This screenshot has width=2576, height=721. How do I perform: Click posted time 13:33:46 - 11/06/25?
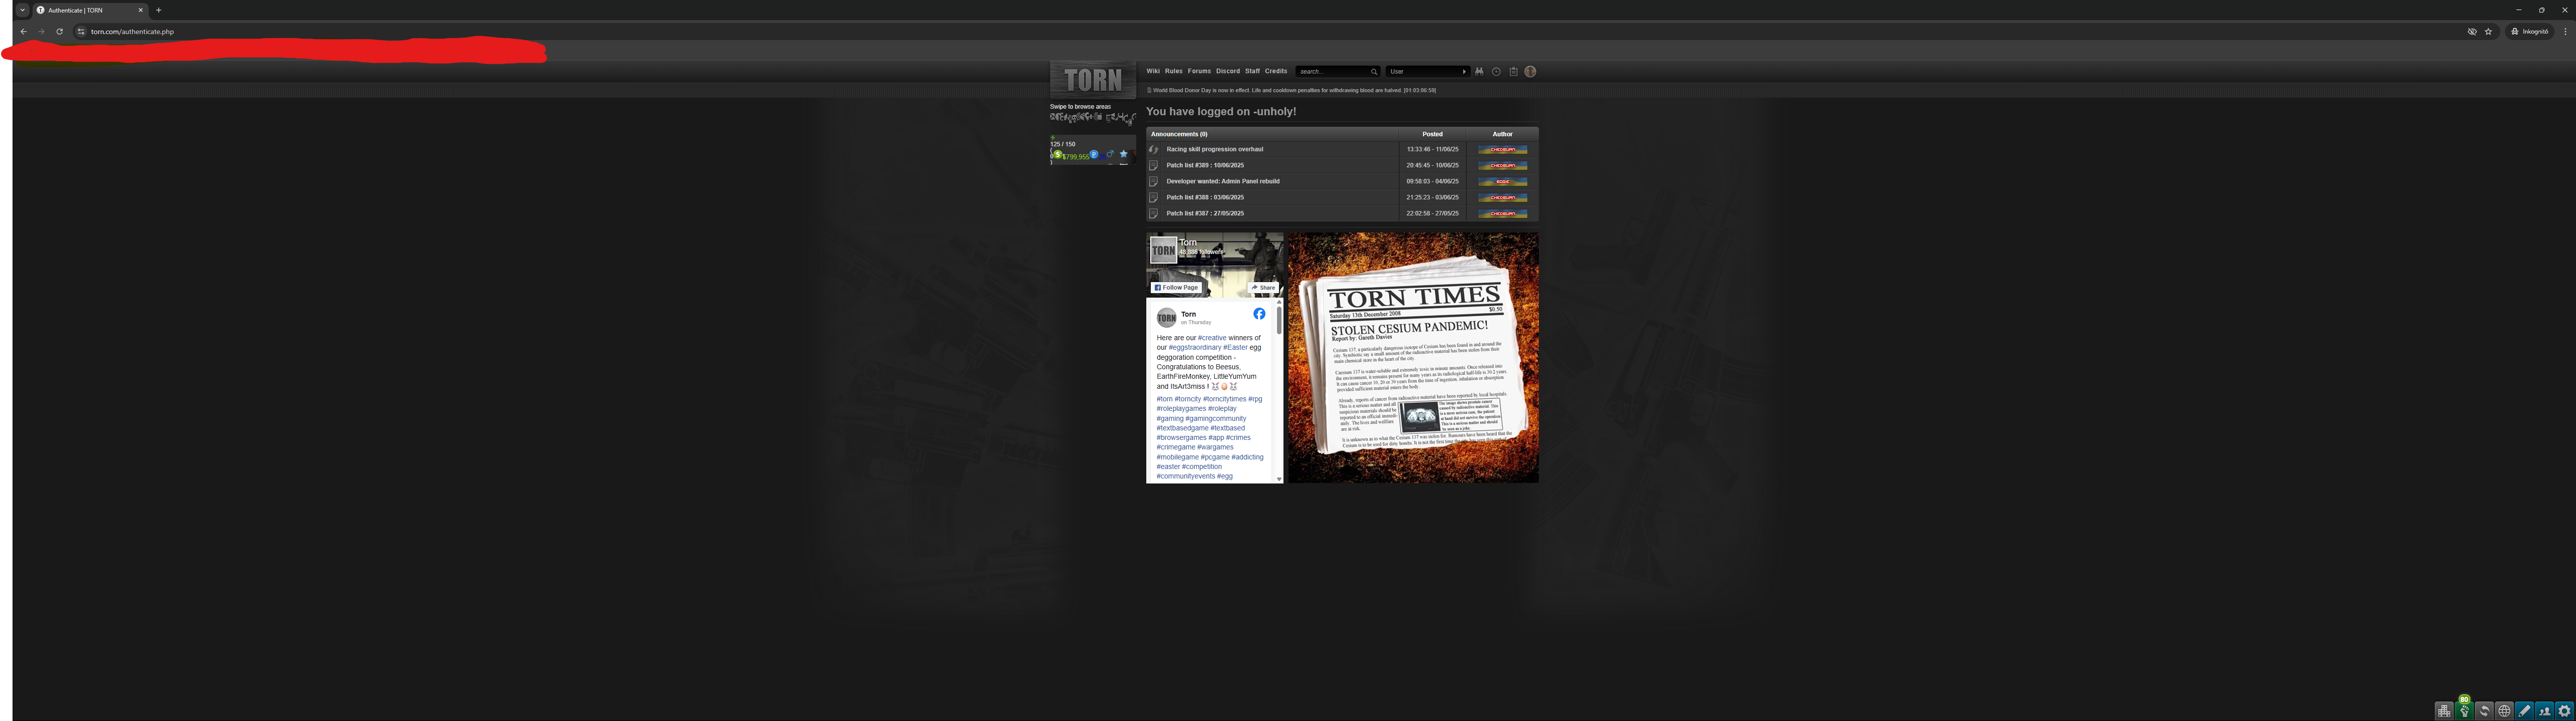click(1433, 149)
